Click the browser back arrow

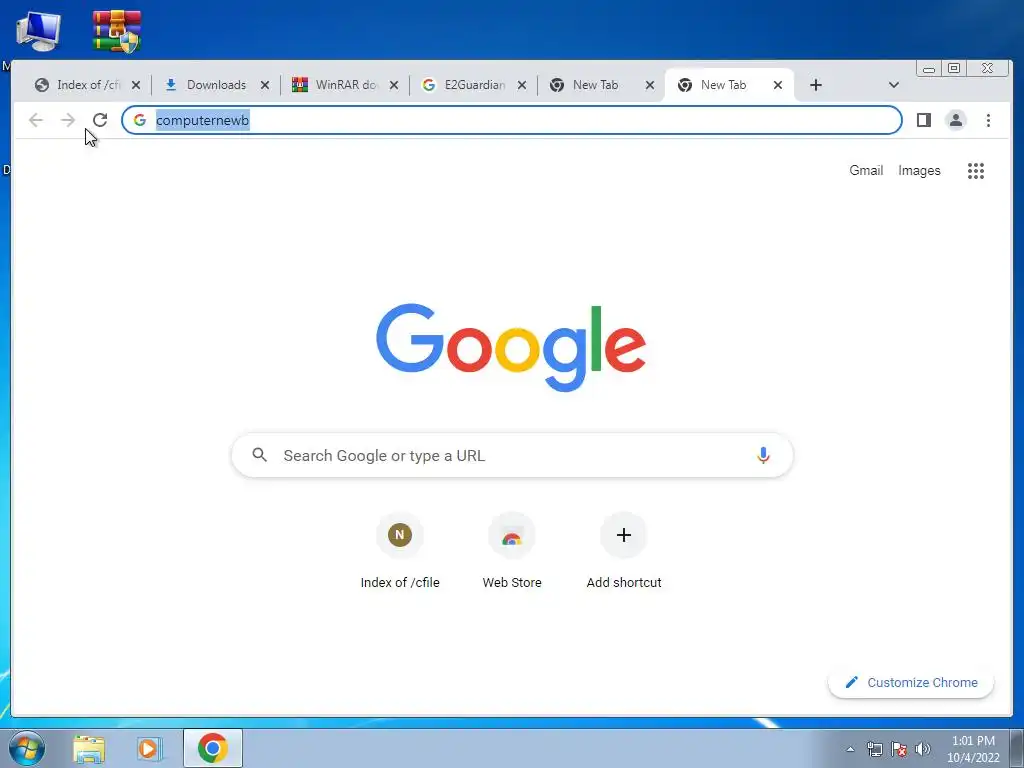[36, 120]
